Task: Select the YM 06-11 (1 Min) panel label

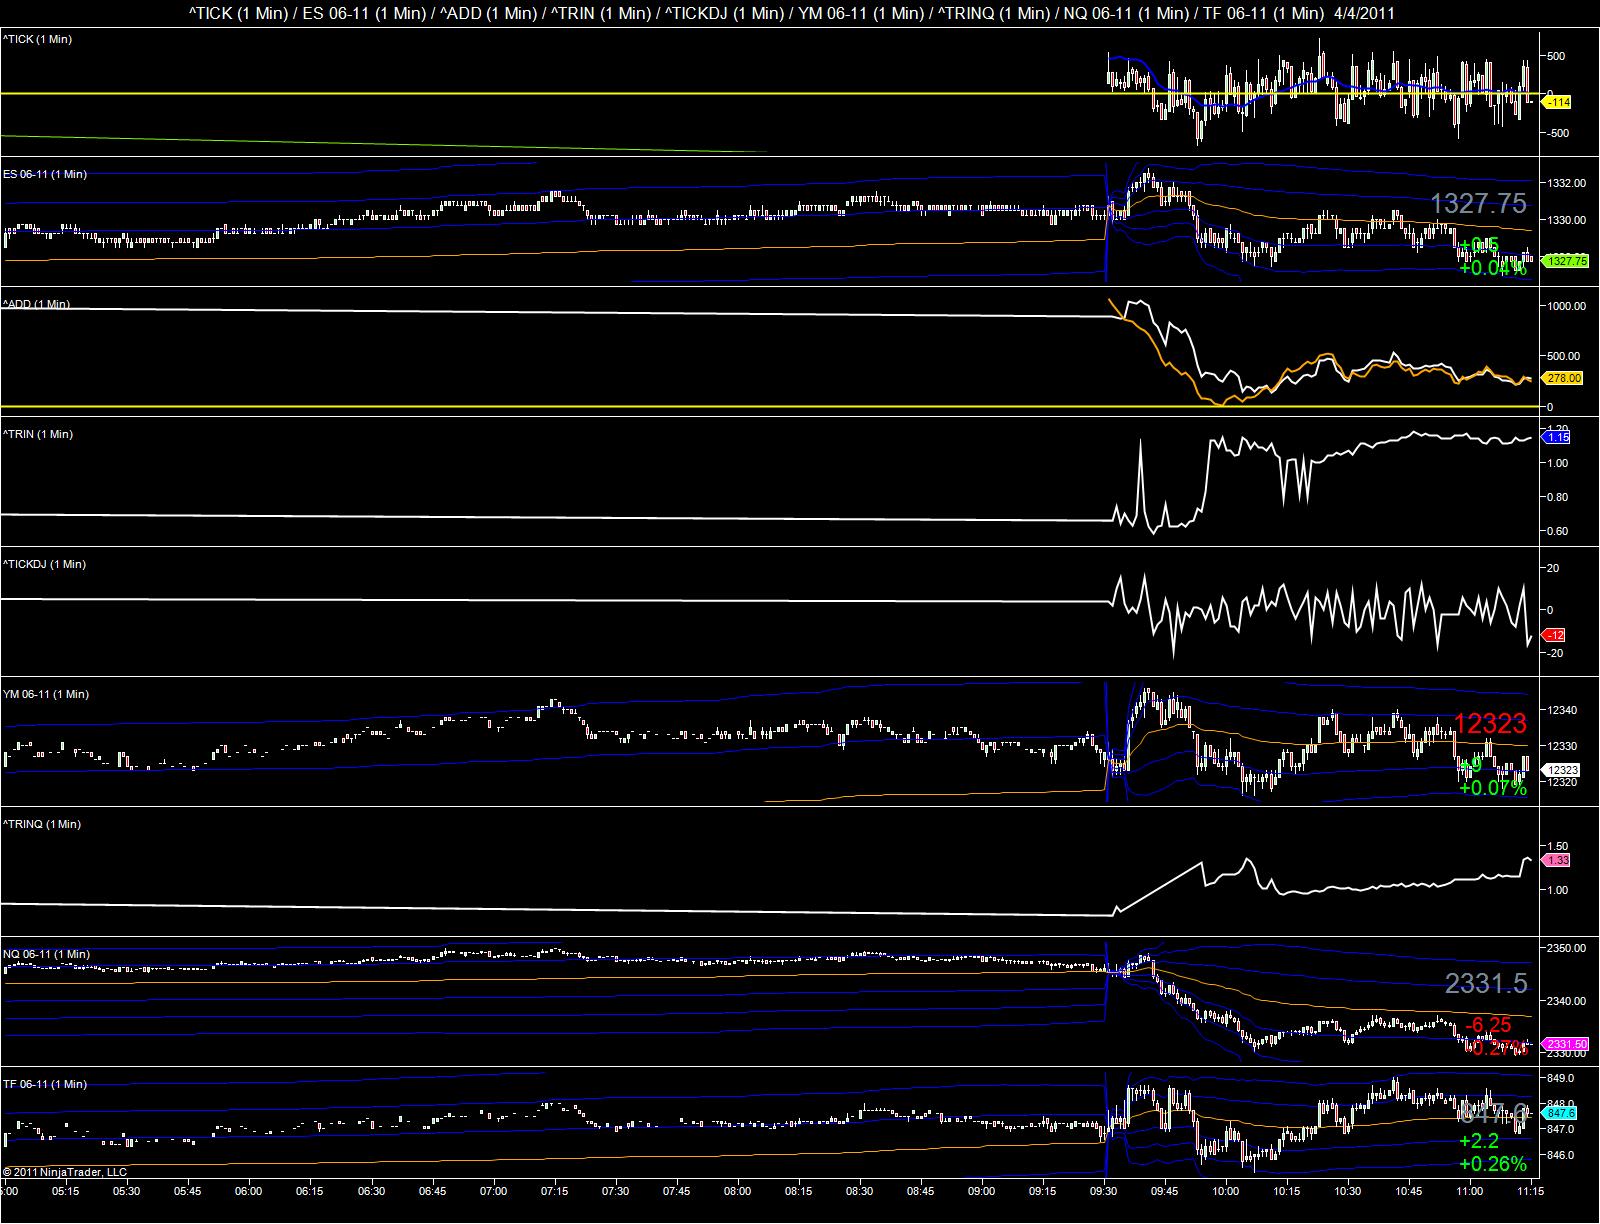Action: (46, 694)
